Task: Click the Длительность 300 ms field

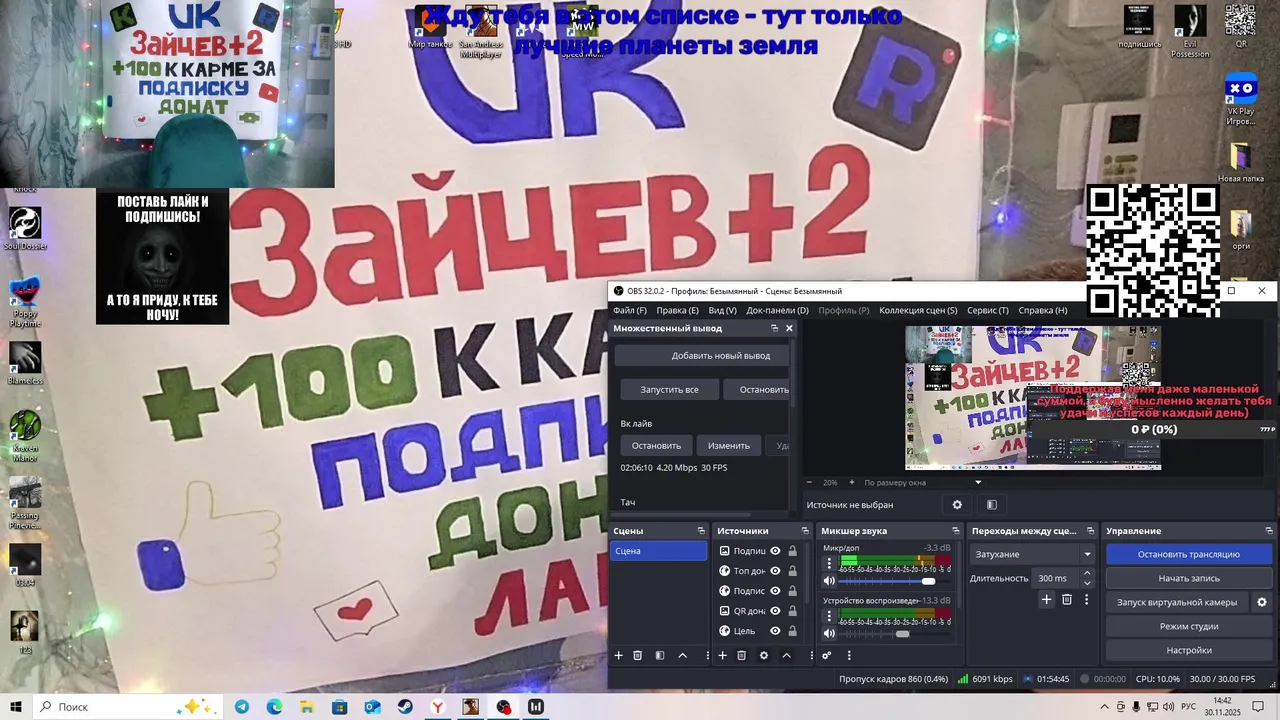Action: (x=1056, y=578)
